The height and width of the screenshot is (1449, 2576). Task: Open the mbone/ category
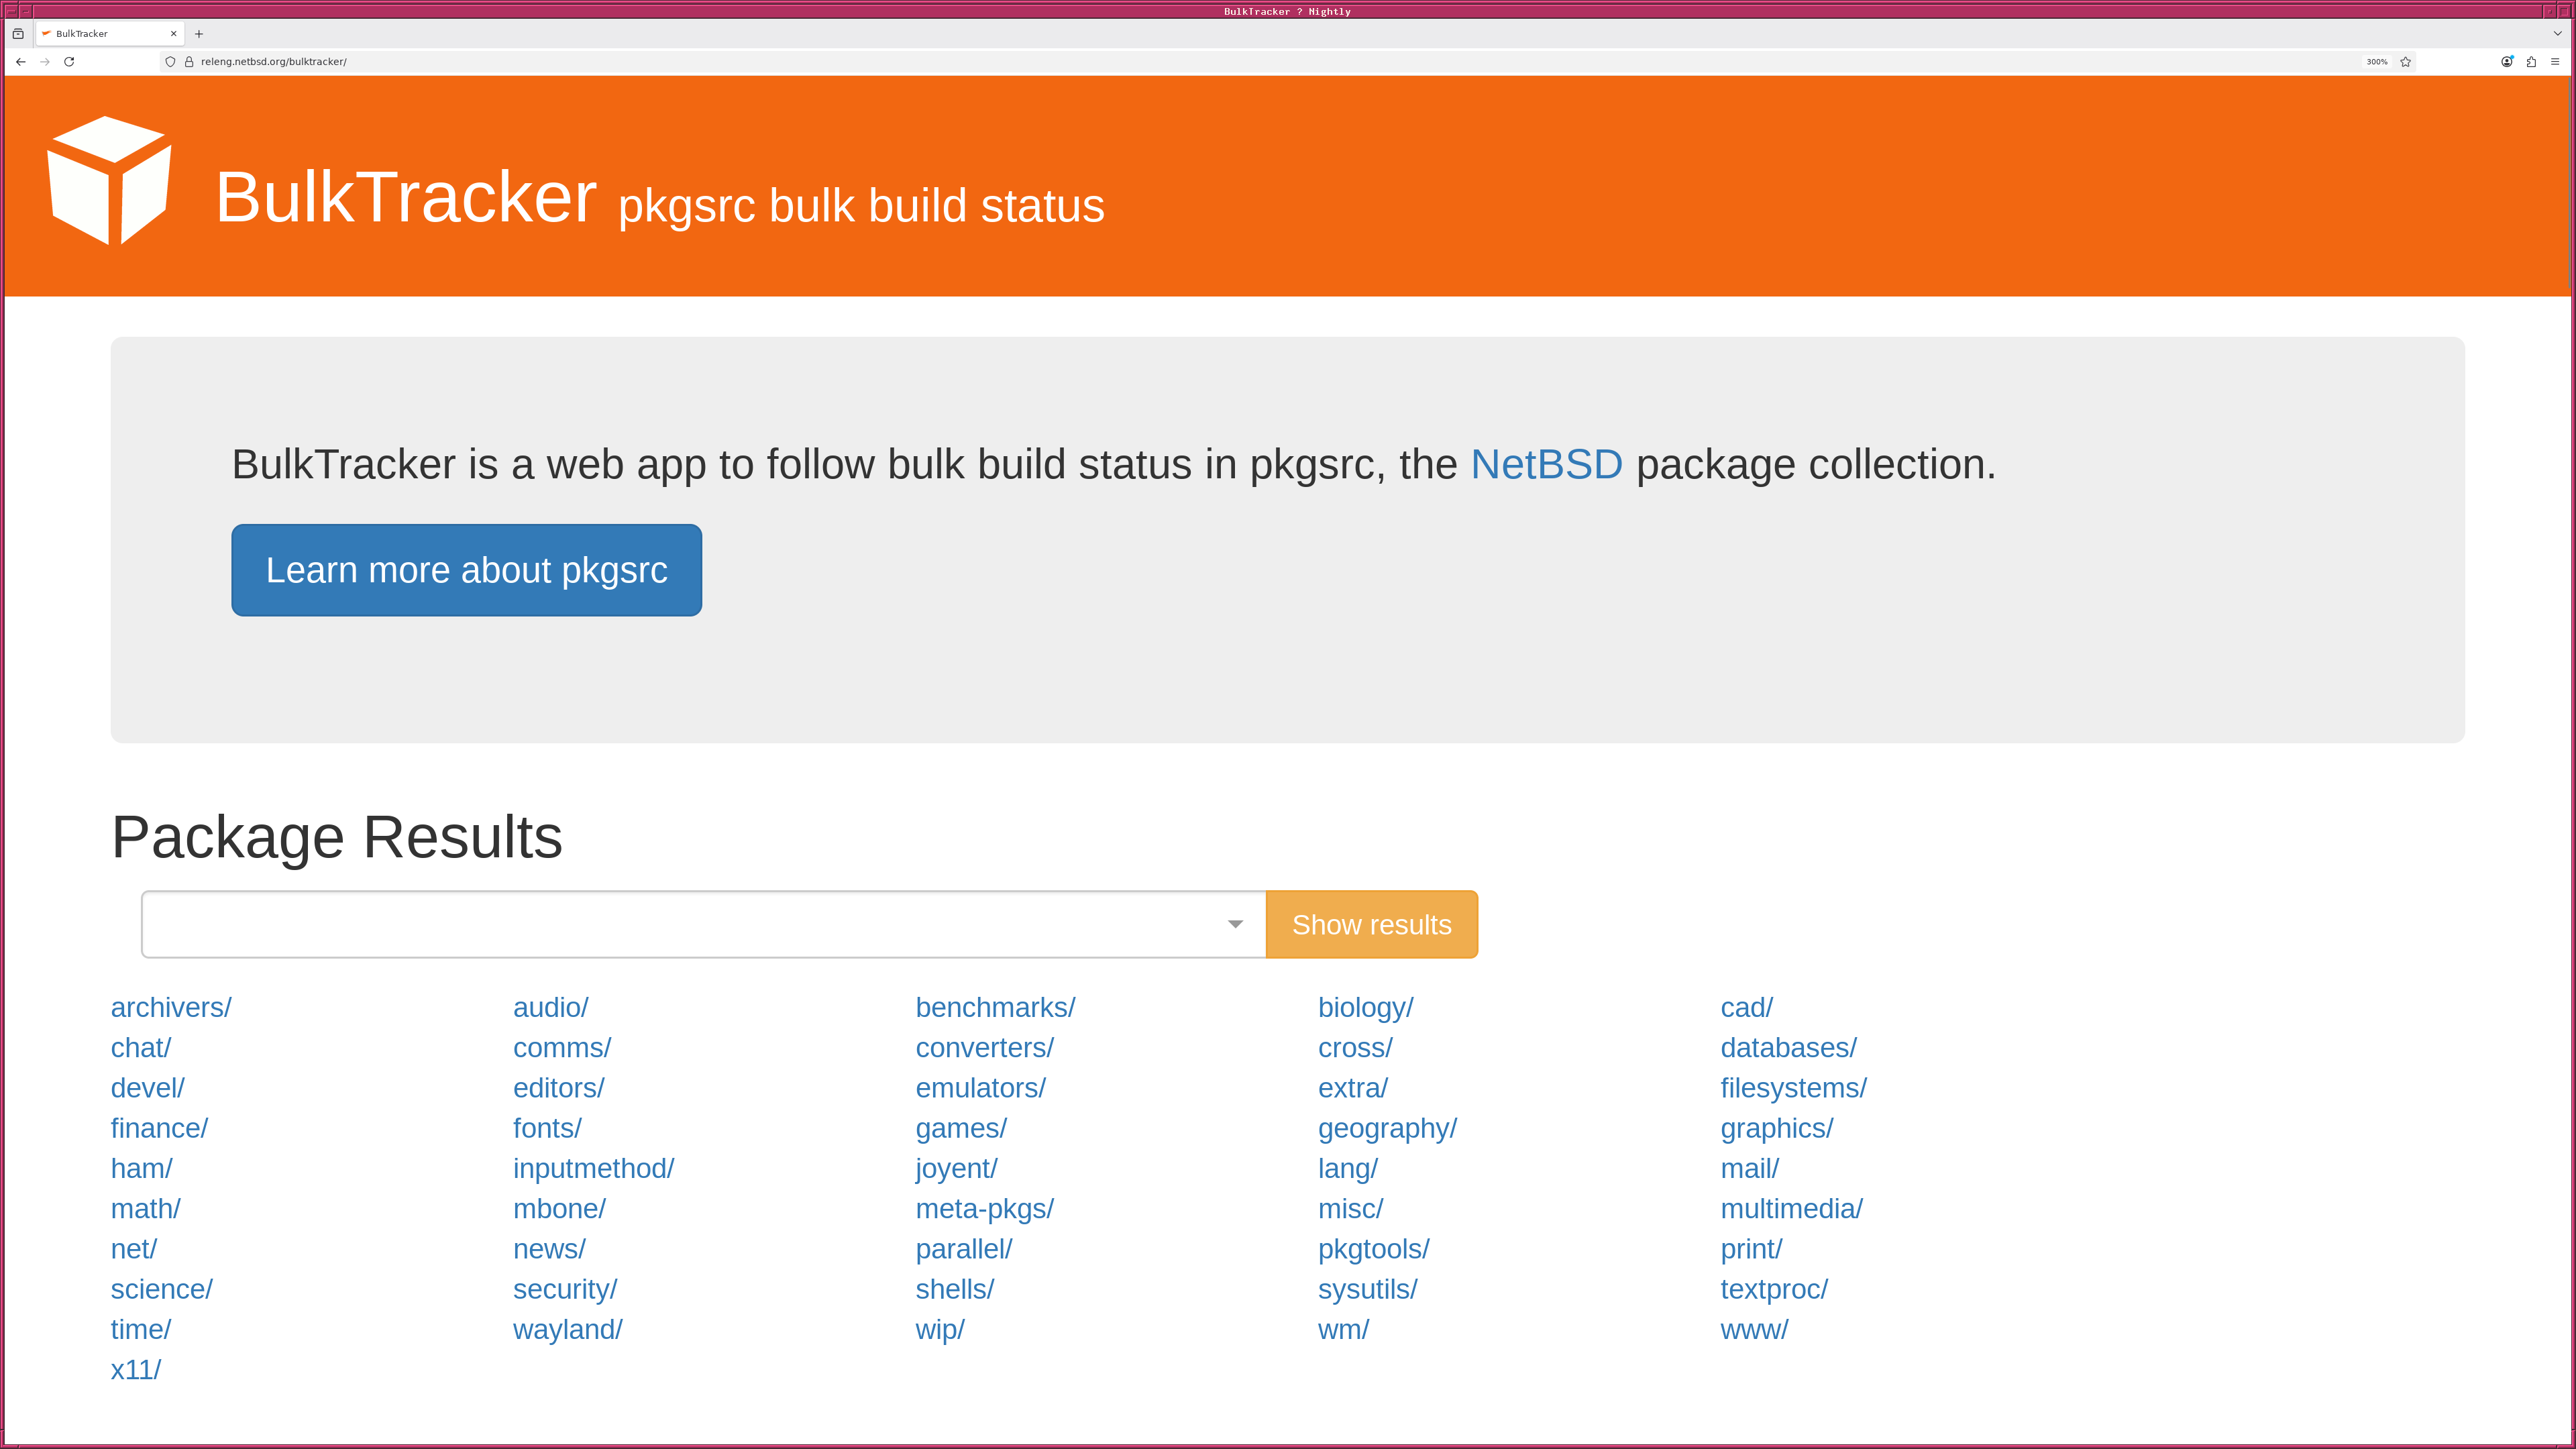coord(560,1209)
